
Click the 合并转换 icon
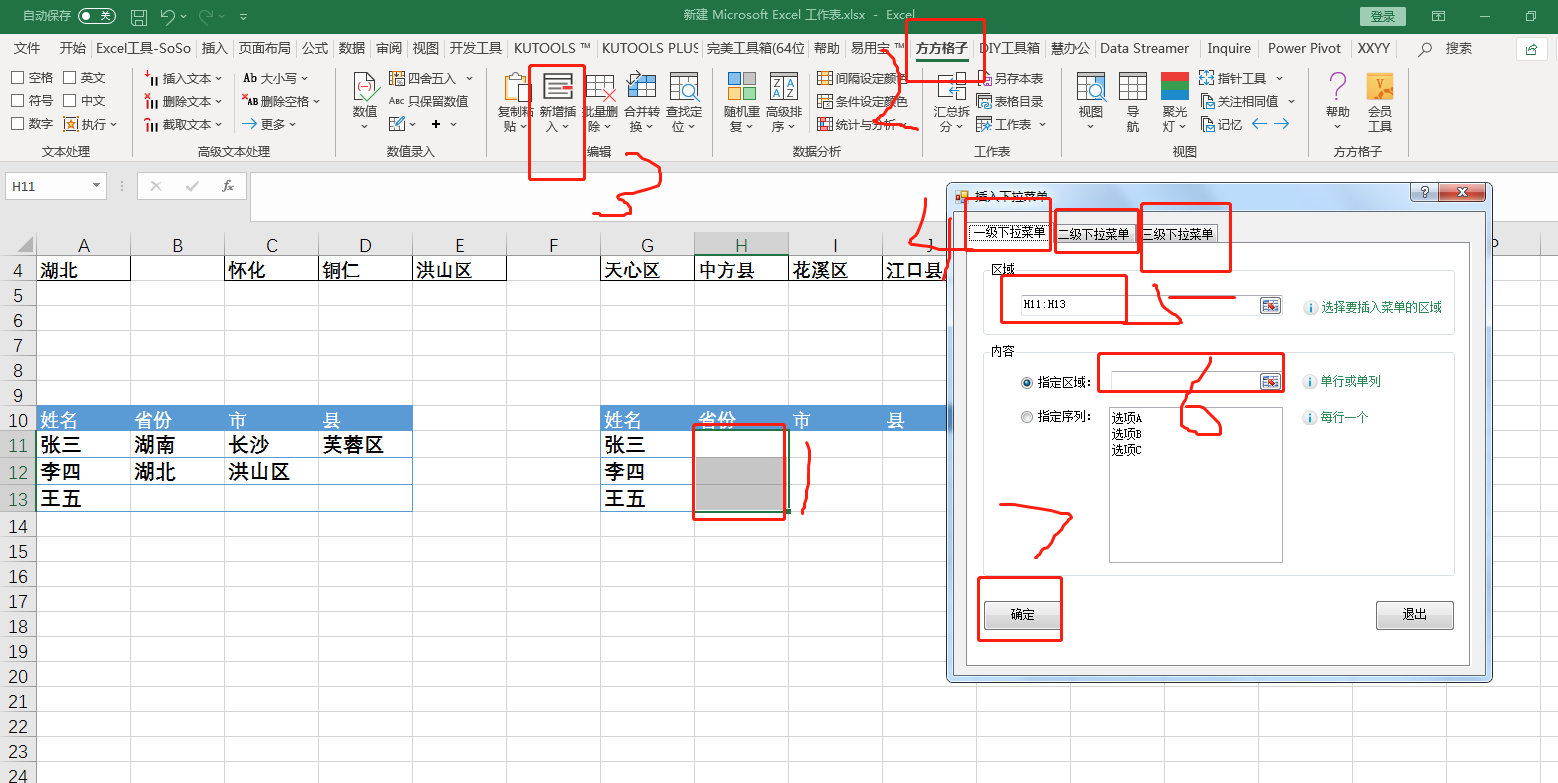click(x=641, y=103)
